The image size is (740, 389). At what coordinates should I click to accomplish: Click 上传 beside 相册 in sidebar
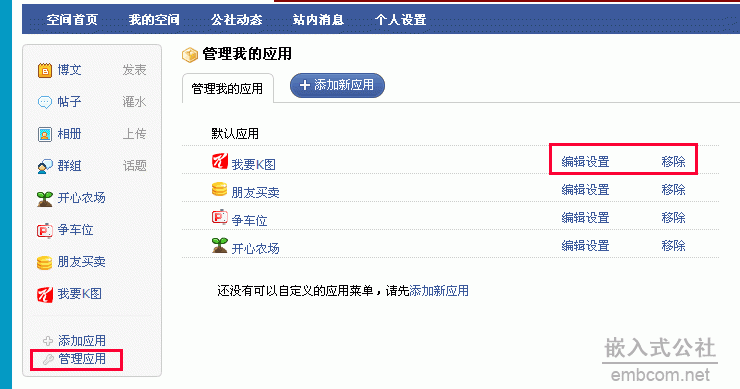pyautogui.click(x=135, y=134)
